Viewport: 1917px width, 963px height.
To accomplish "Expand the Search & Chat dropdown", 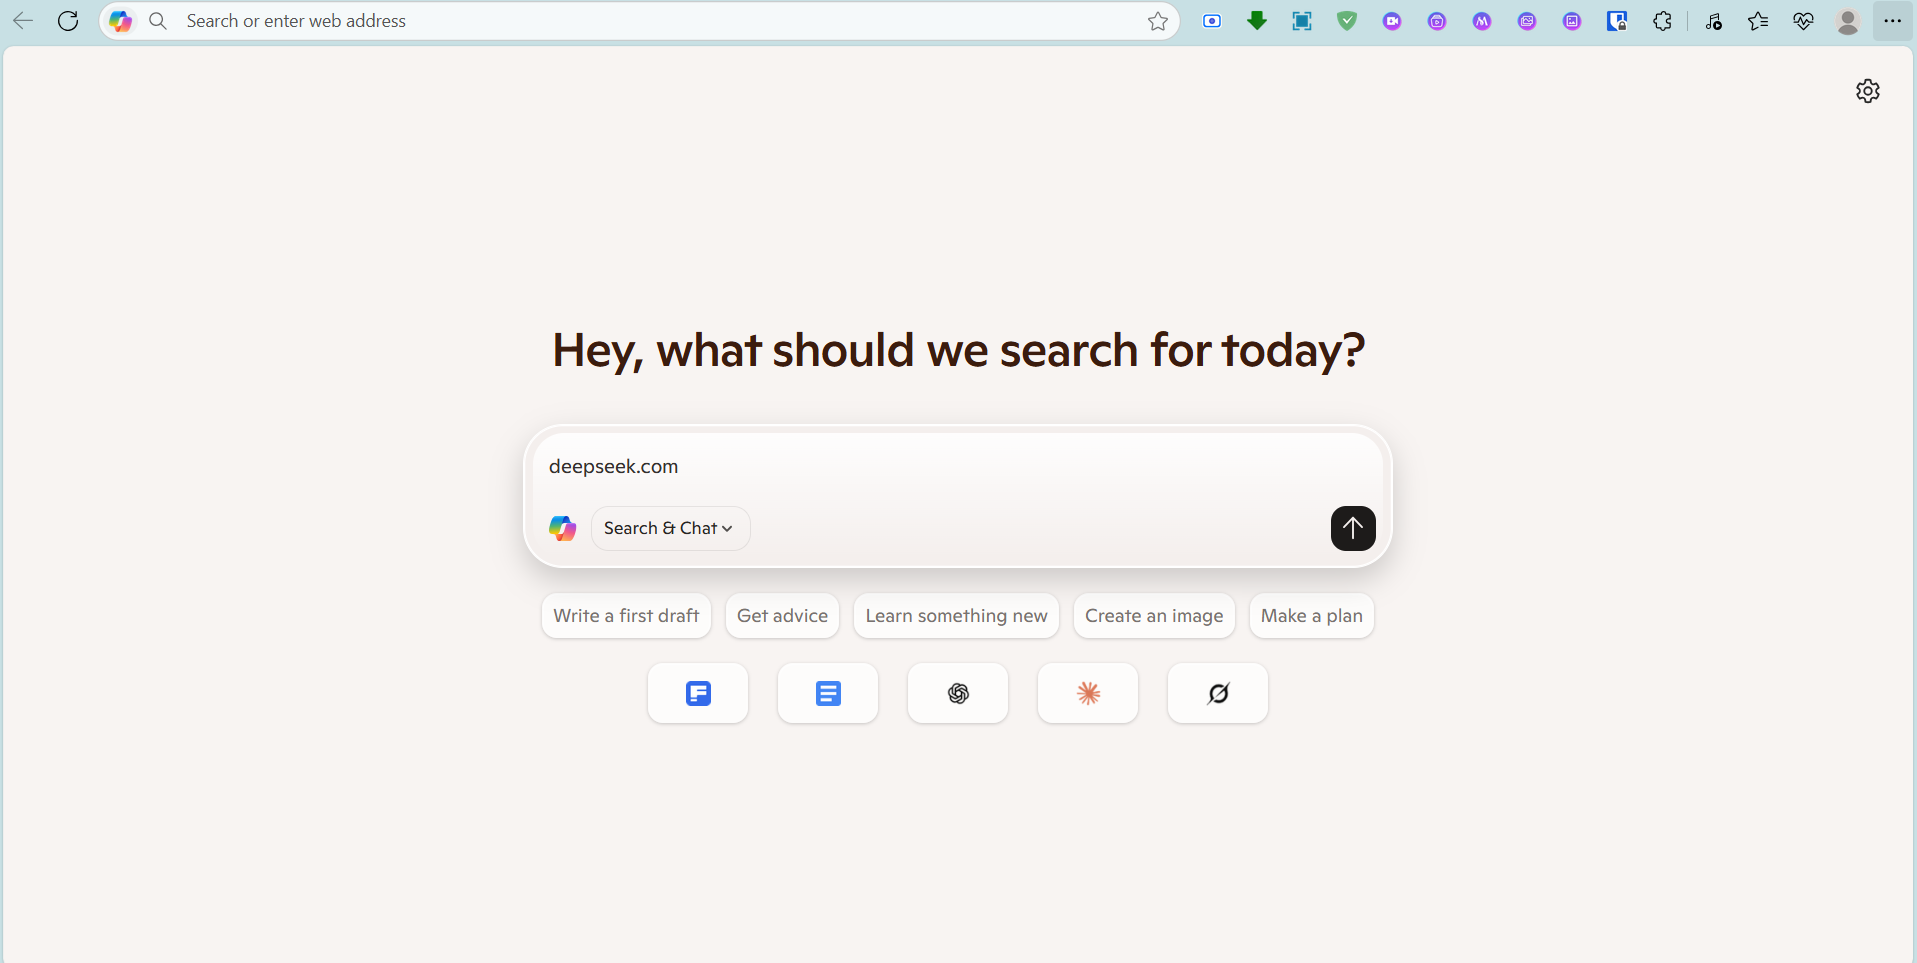I will [670, 528].
